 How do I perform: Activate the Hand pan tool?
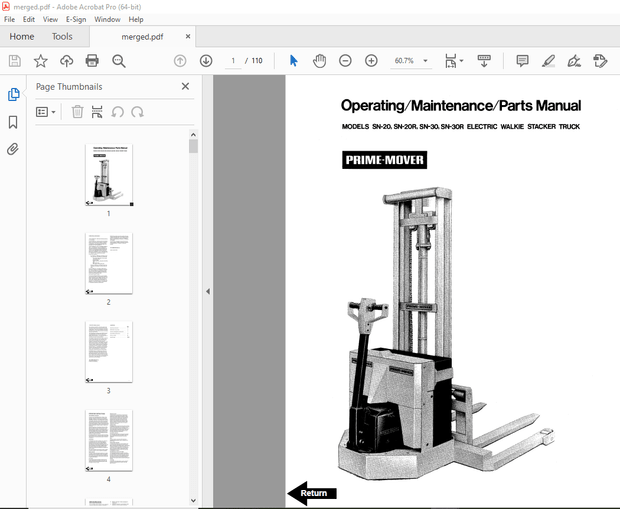[x=319, y=61]
